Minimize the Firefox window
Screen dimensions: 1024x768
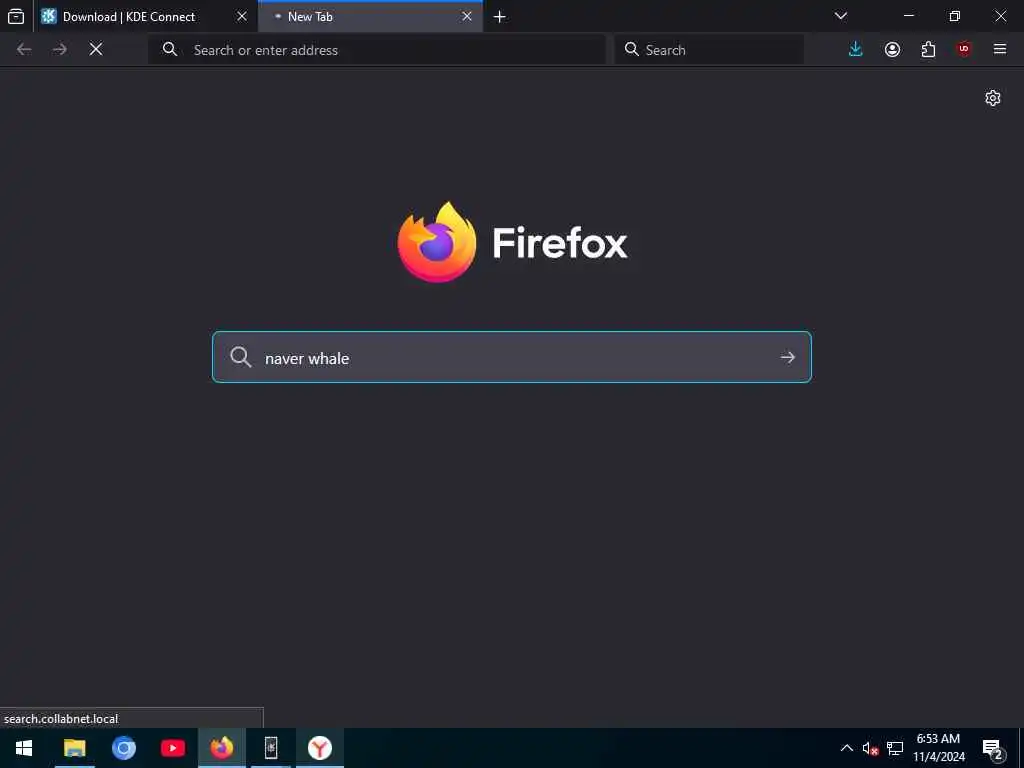[909, 16]
